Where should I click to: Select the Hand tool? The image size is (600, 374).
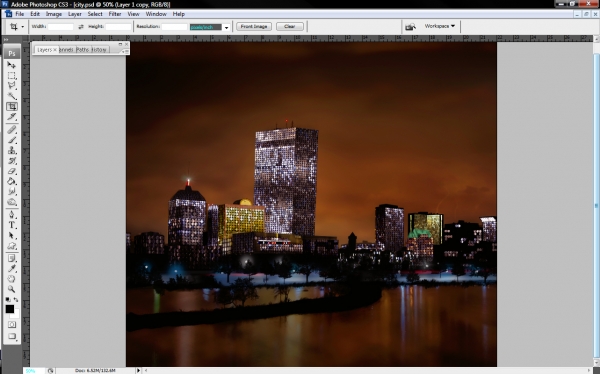pos(12,279)
